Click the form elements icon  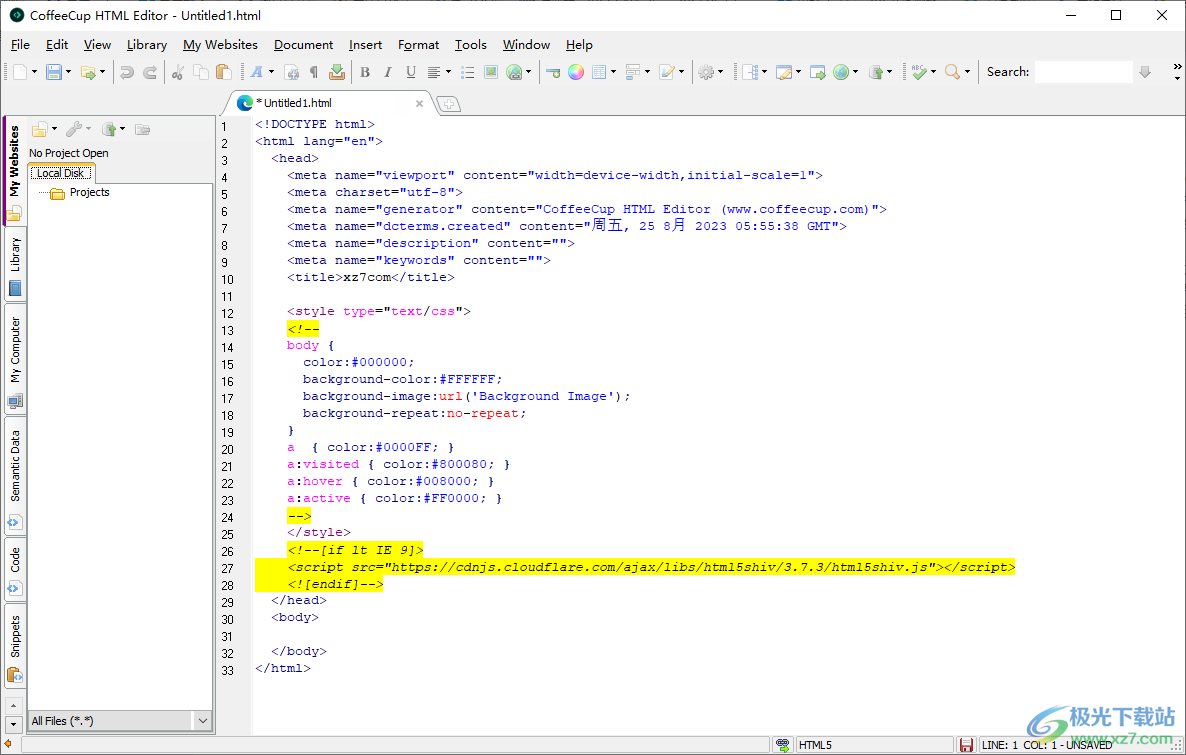633,72
